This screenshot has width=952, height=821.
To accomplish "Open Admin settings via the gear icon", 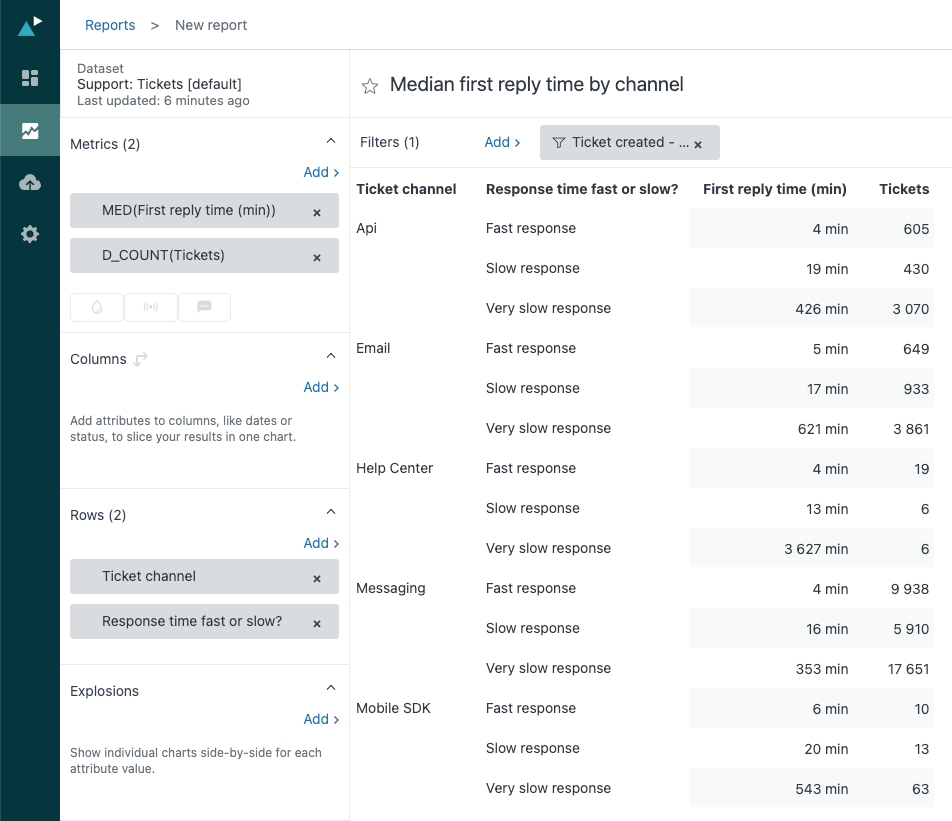I will tap(29, 234).
